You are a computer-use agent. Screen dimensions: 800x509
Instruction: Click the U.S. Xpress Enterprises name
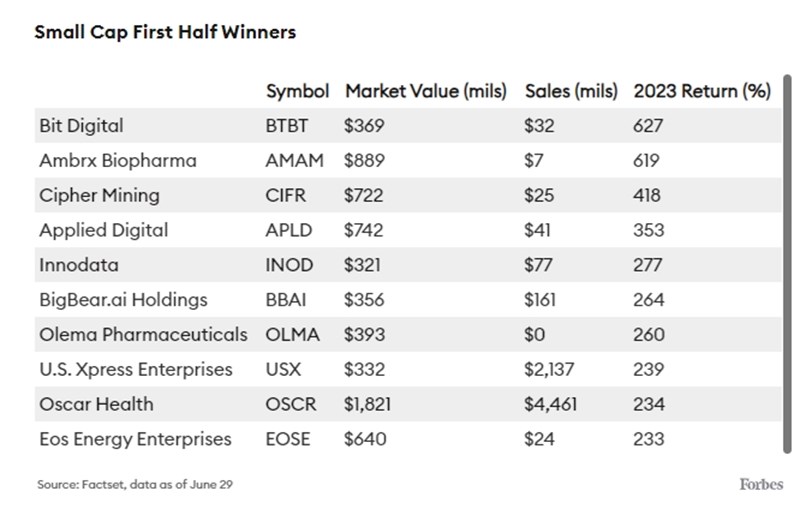coord(136,369)
